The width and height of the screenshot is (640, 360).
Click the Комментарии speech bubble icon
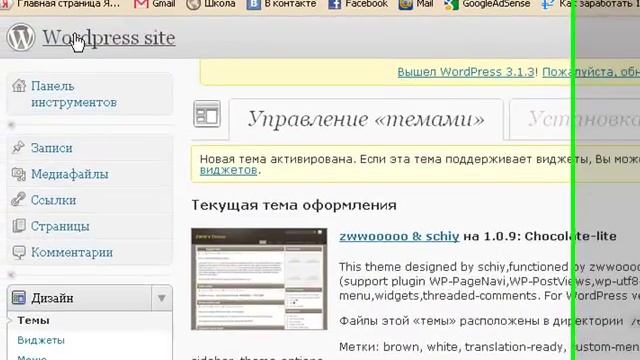pos(18,252)
